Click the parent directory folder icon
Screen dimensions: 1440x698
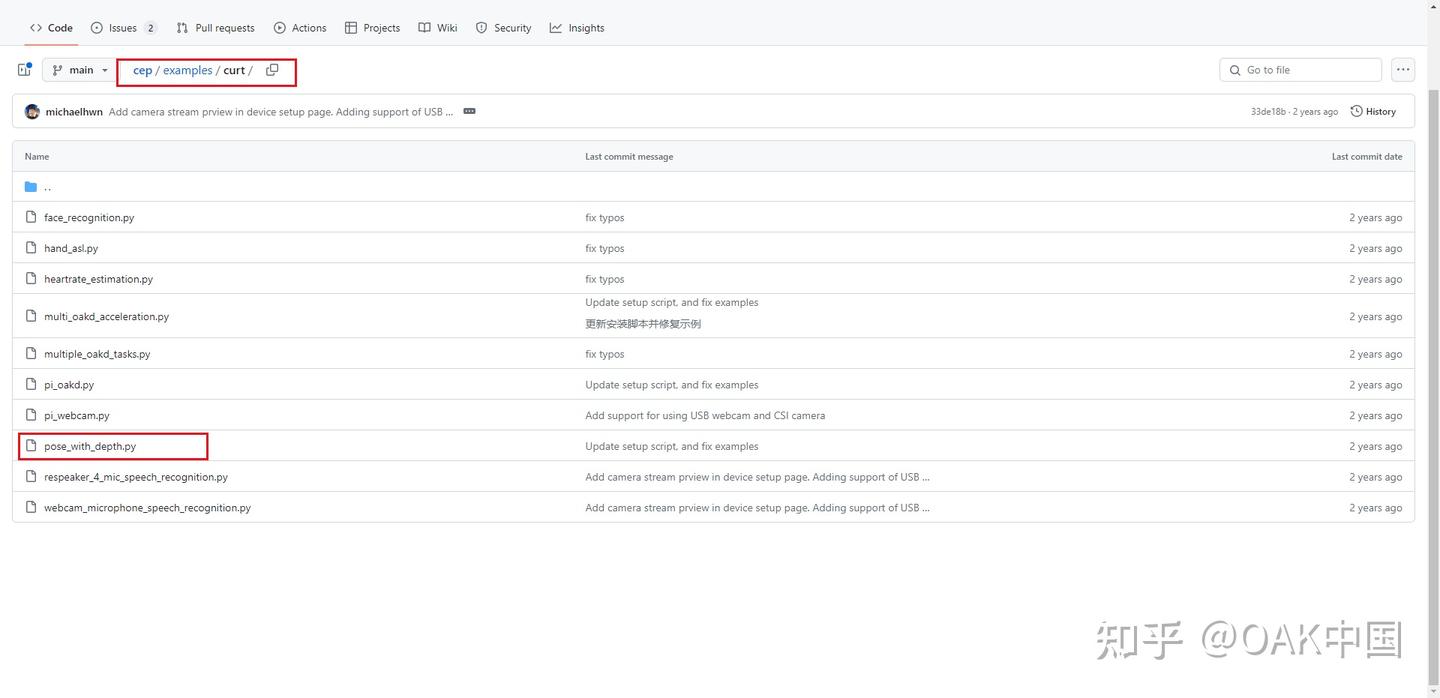click(x=31, y=187)
